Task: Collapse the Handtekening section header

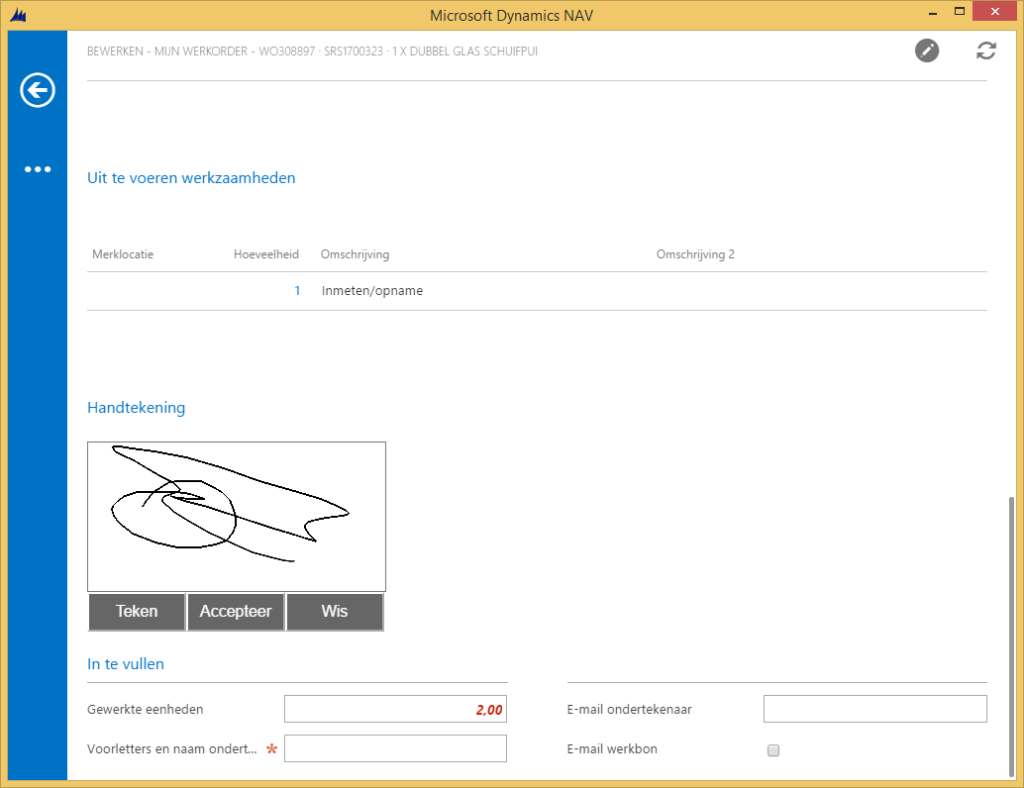Action: [x=136, y=408]
